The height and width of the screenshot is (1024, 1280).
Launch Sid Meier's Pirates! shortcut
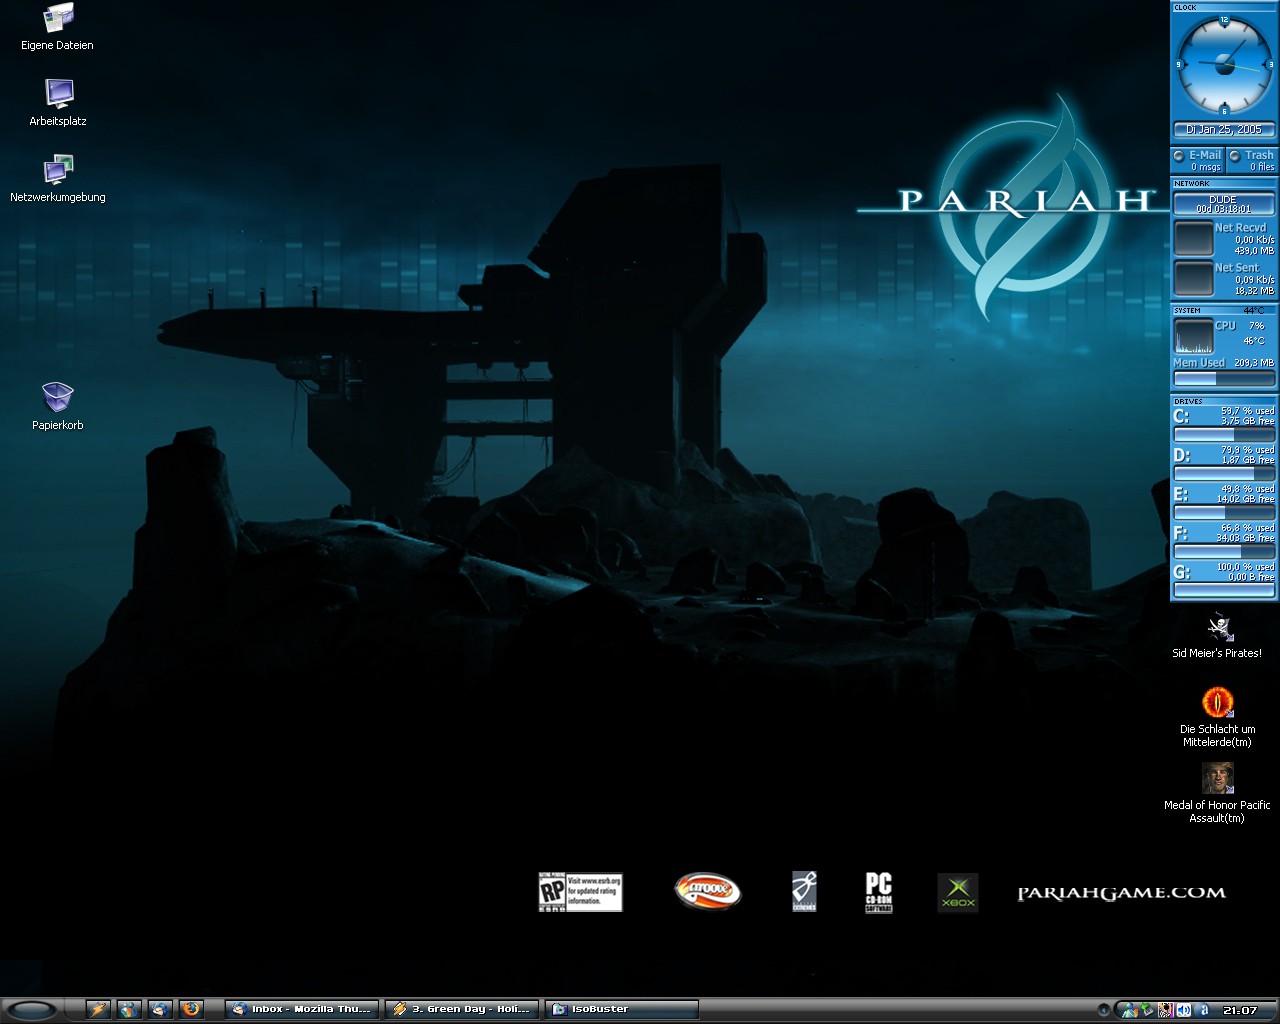1217,636
